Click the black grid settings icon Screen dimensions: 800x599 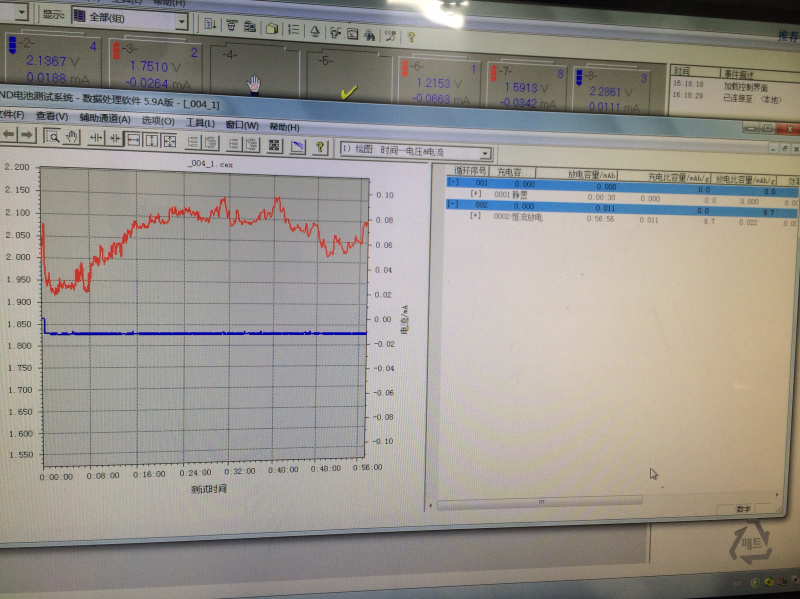[274, 145]
